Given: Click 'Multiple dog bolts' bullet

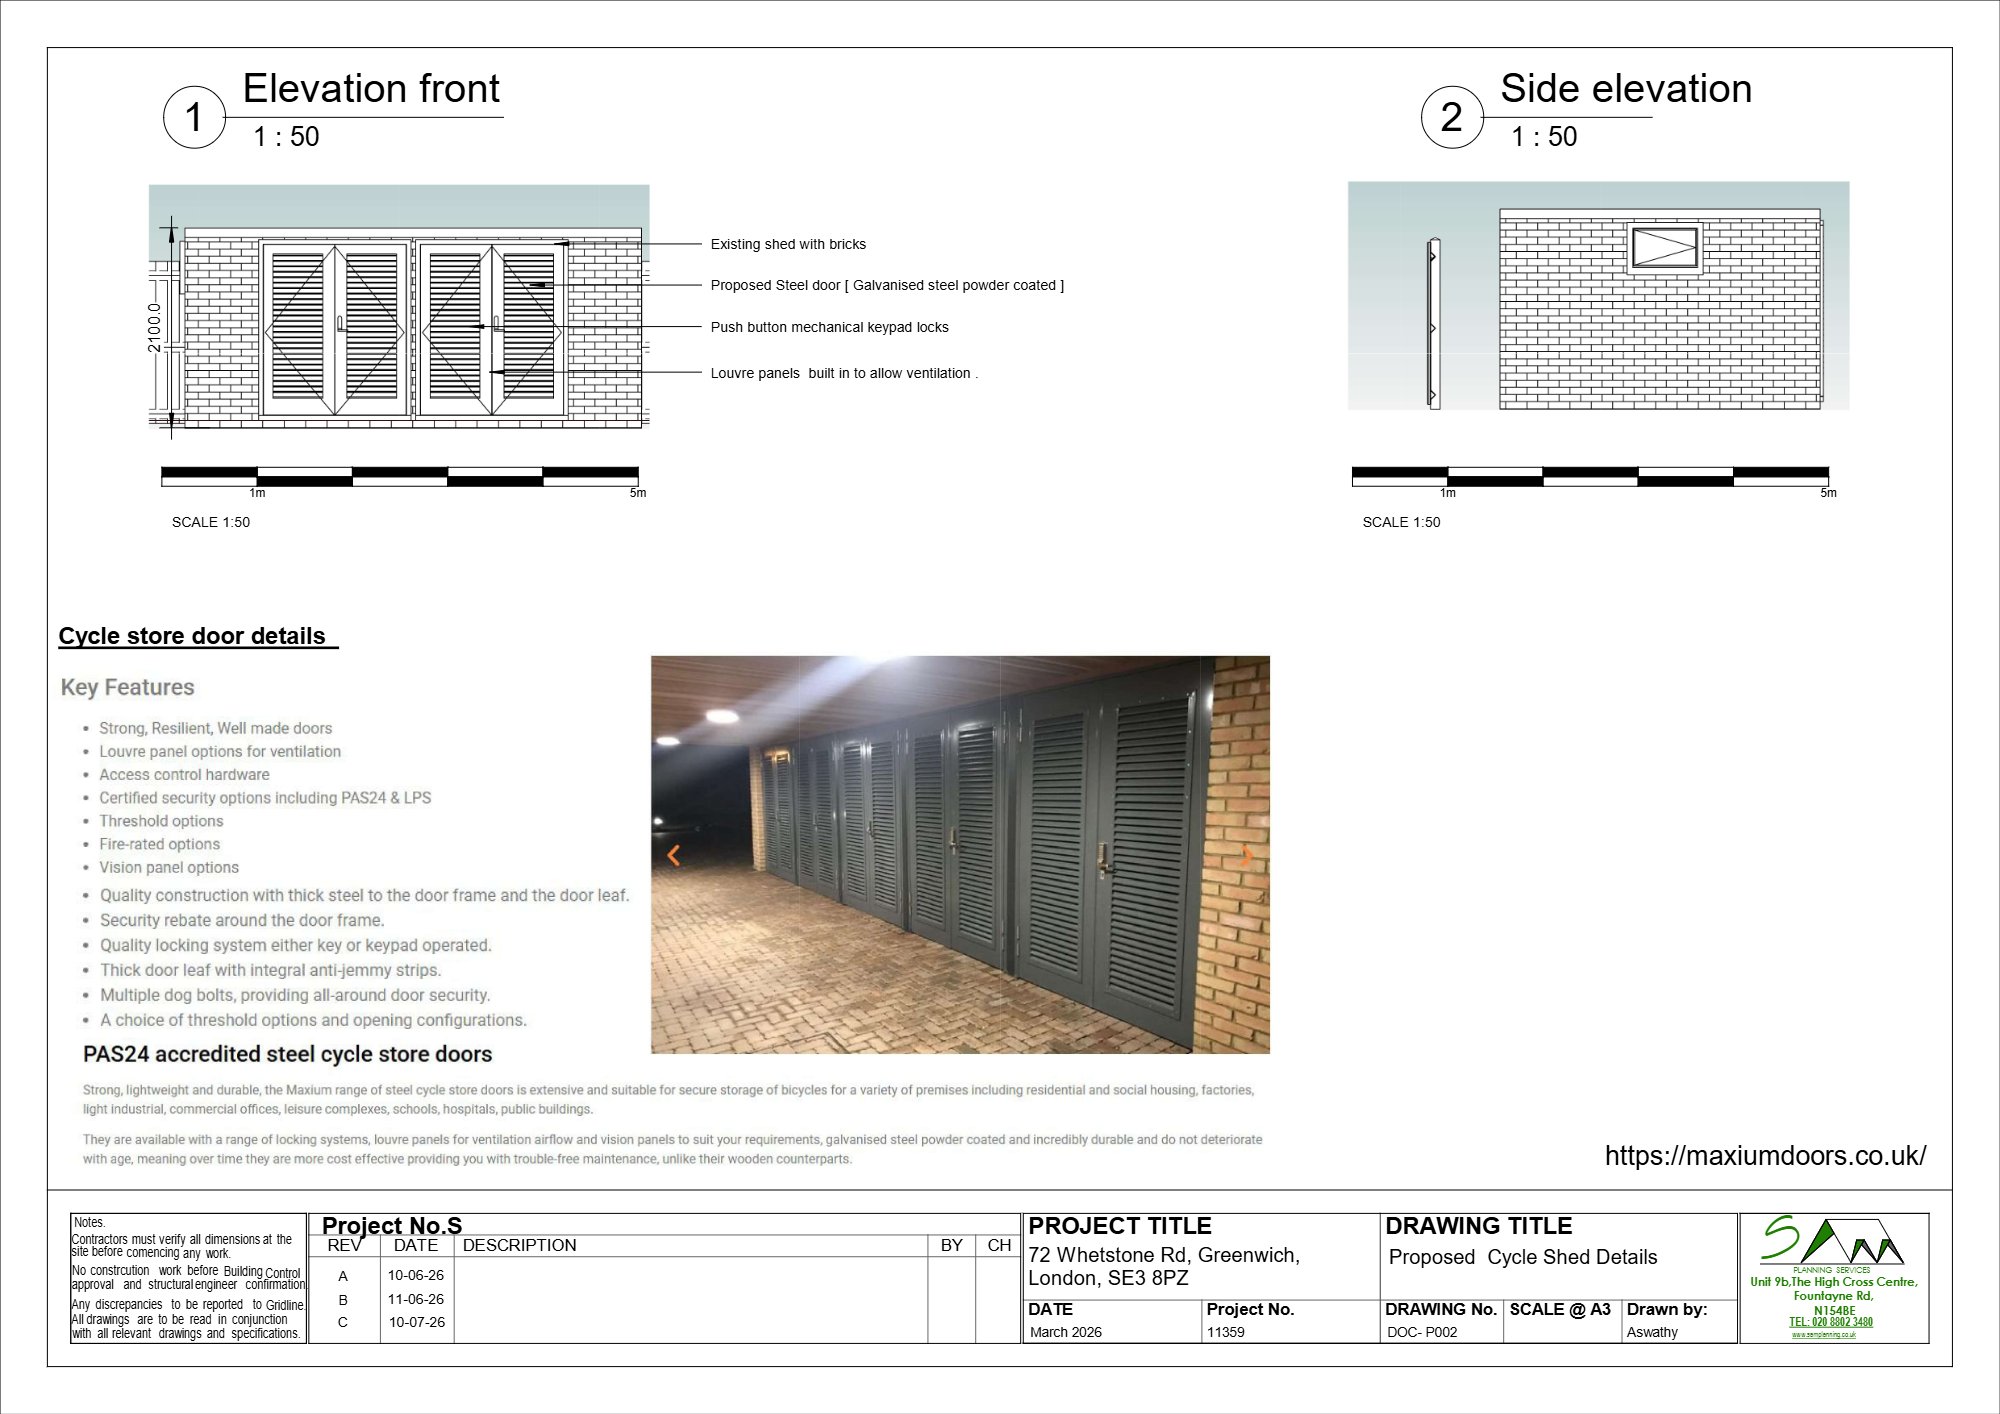Looking at the screenshot, I should pos(295,995).
